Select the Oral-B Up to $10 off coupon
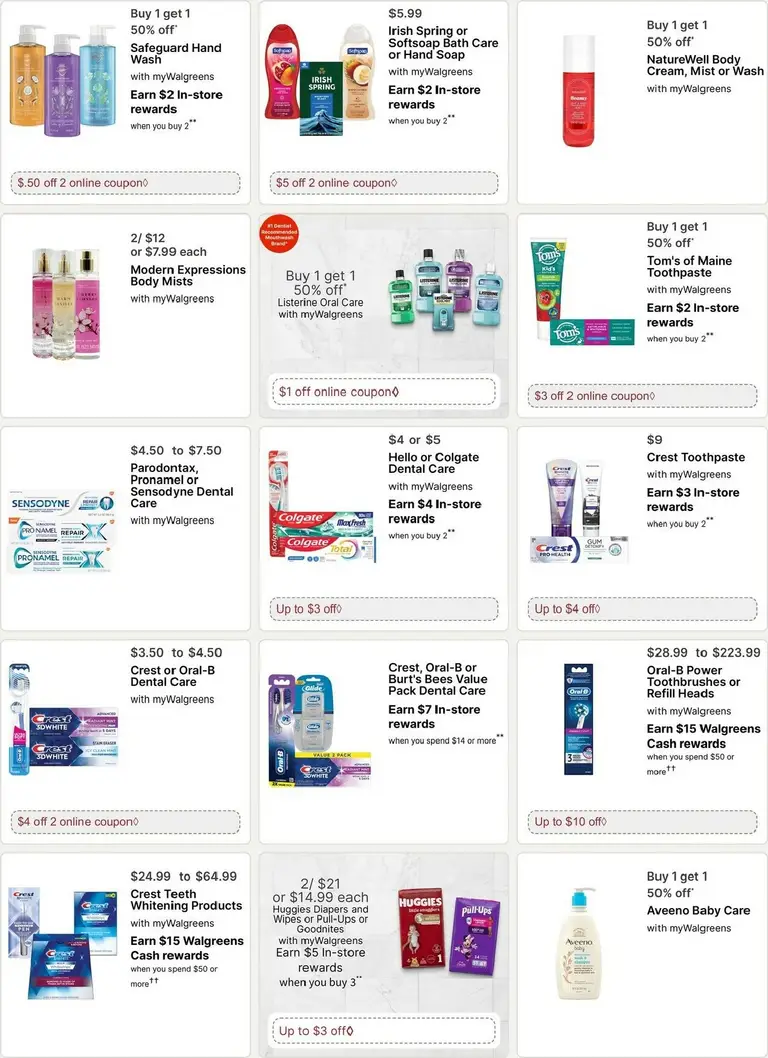Viewport: 768px width, 1058px height. (x=642, y=822)
